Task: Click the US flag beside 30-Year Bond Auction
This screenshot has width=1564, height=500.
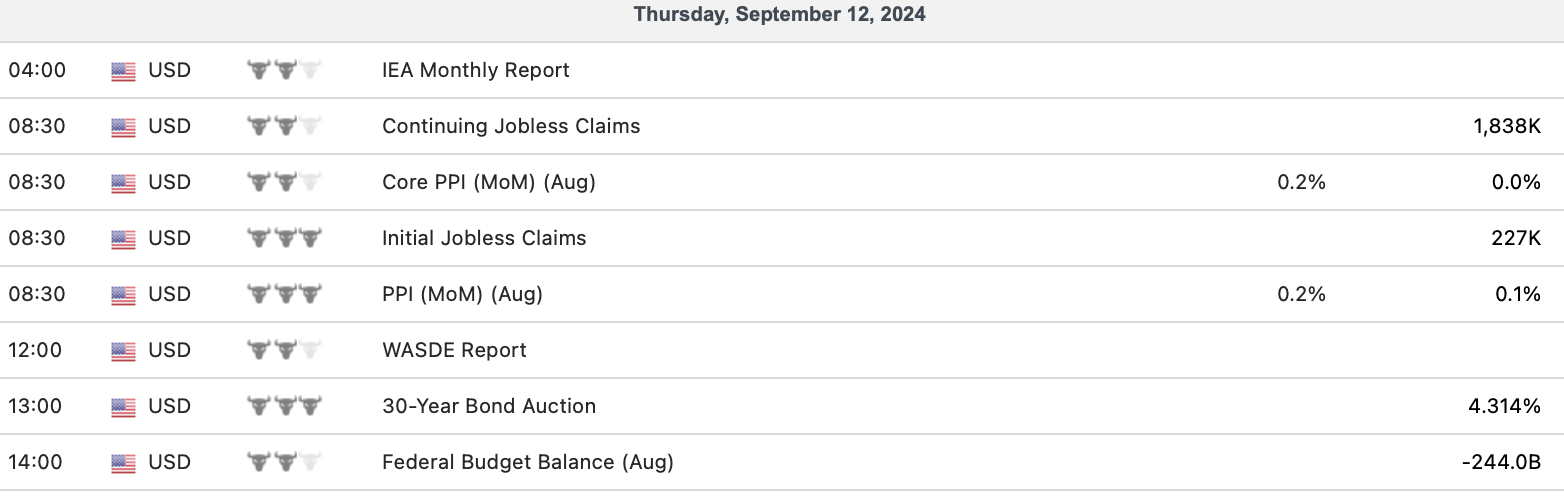Action: point(123,407)
